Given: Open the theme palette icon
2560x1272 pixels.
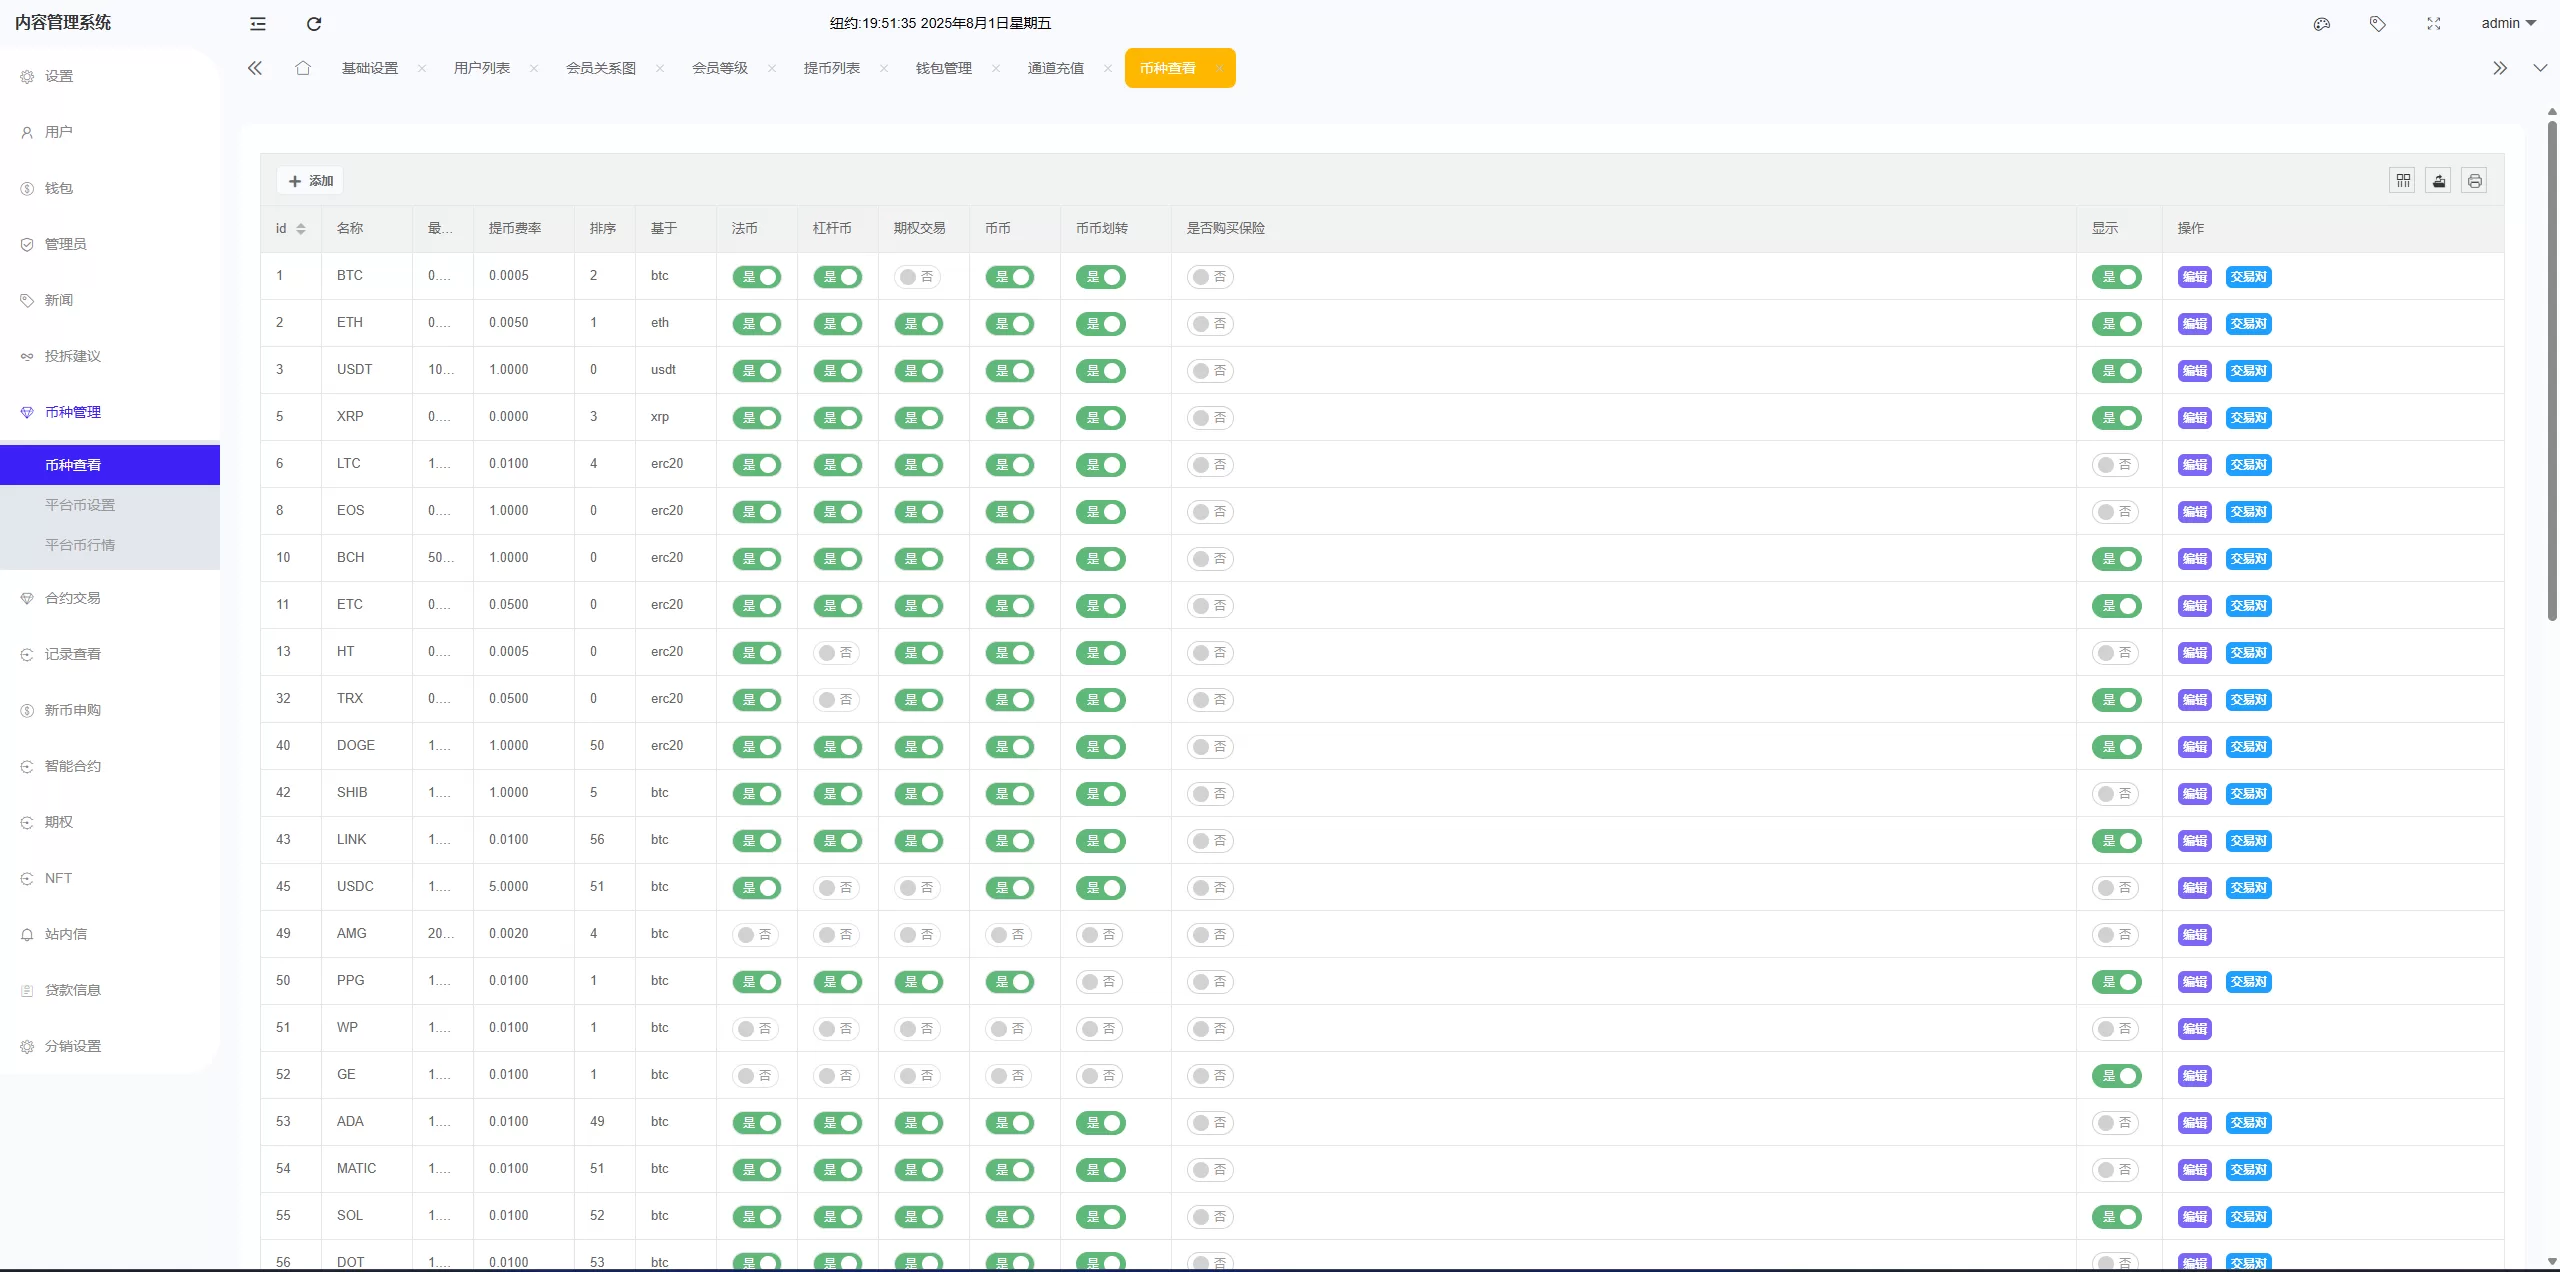Looking at the screenshot, I should click(2322, 24).
